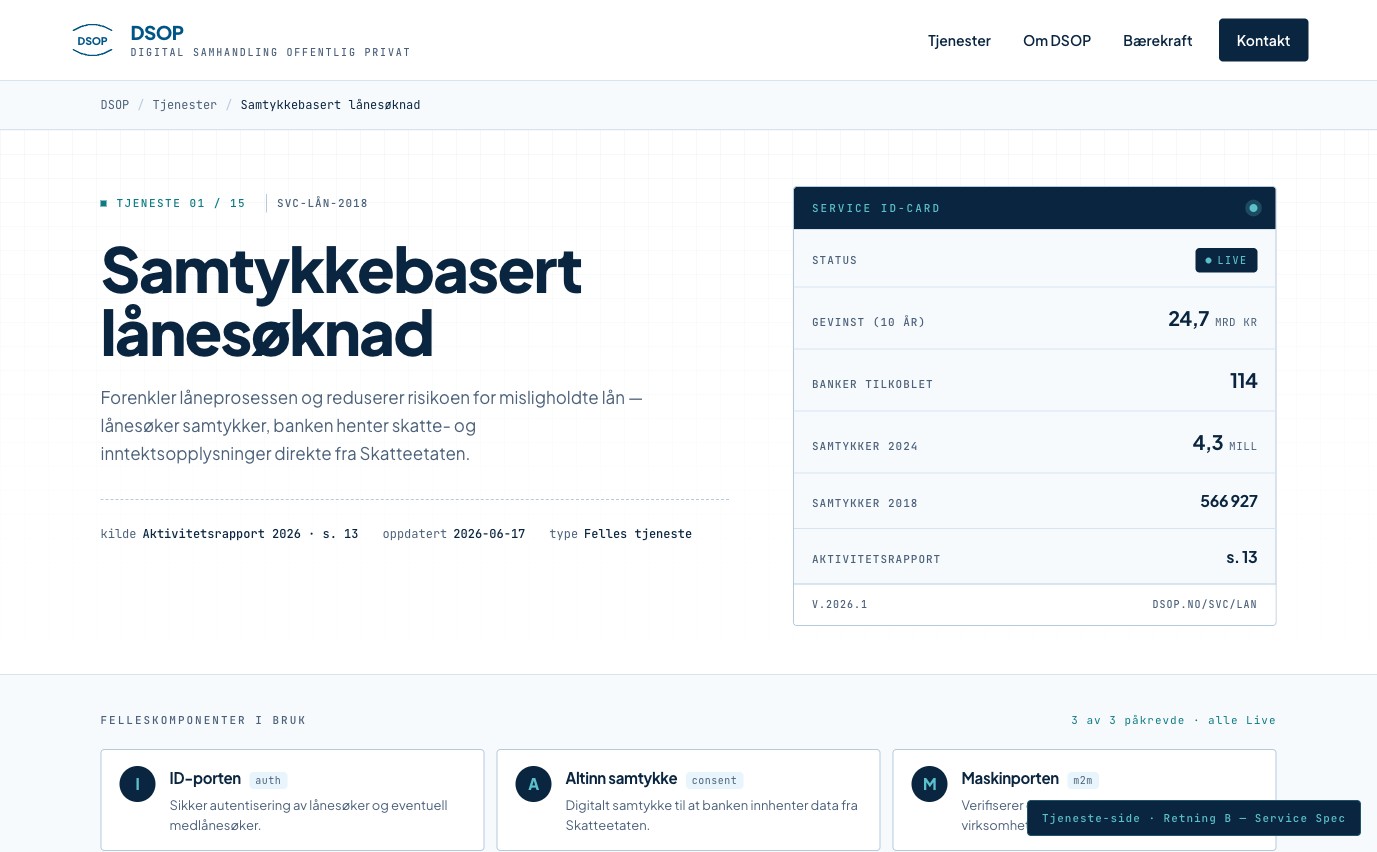1377x852 pixels.
Task: Click the DSOP oval logo icon
Action: click(x=93, y=40)
